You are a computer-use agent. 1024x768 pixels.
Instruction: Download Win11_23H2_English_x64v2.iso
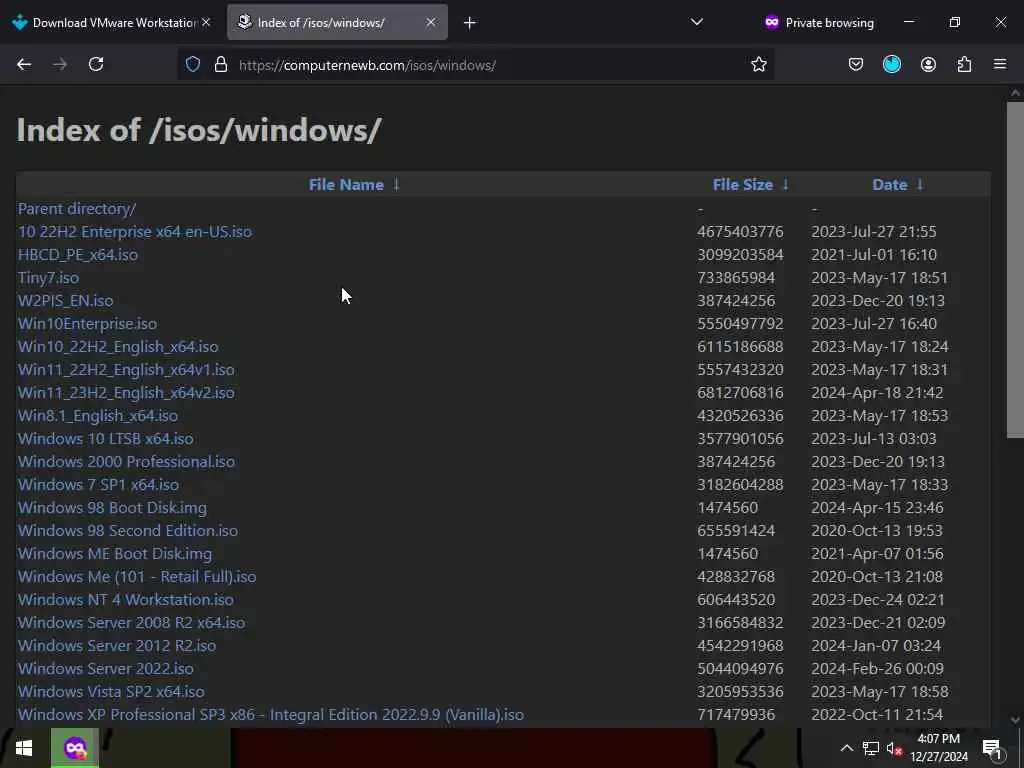coord(126,392)
